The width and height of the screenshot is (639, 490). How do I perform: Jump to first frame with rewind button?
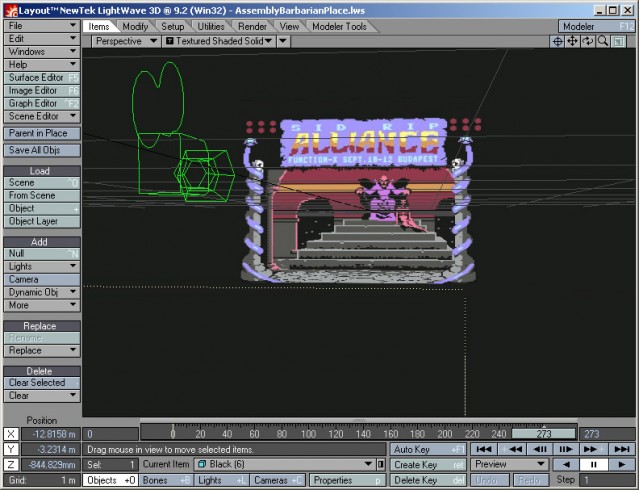(483, 449)
